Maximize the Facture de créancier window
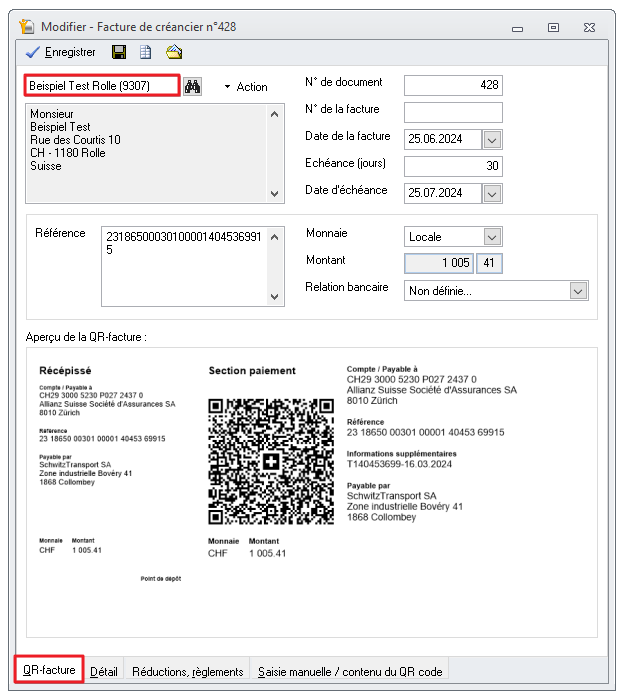 coord(553,28)
